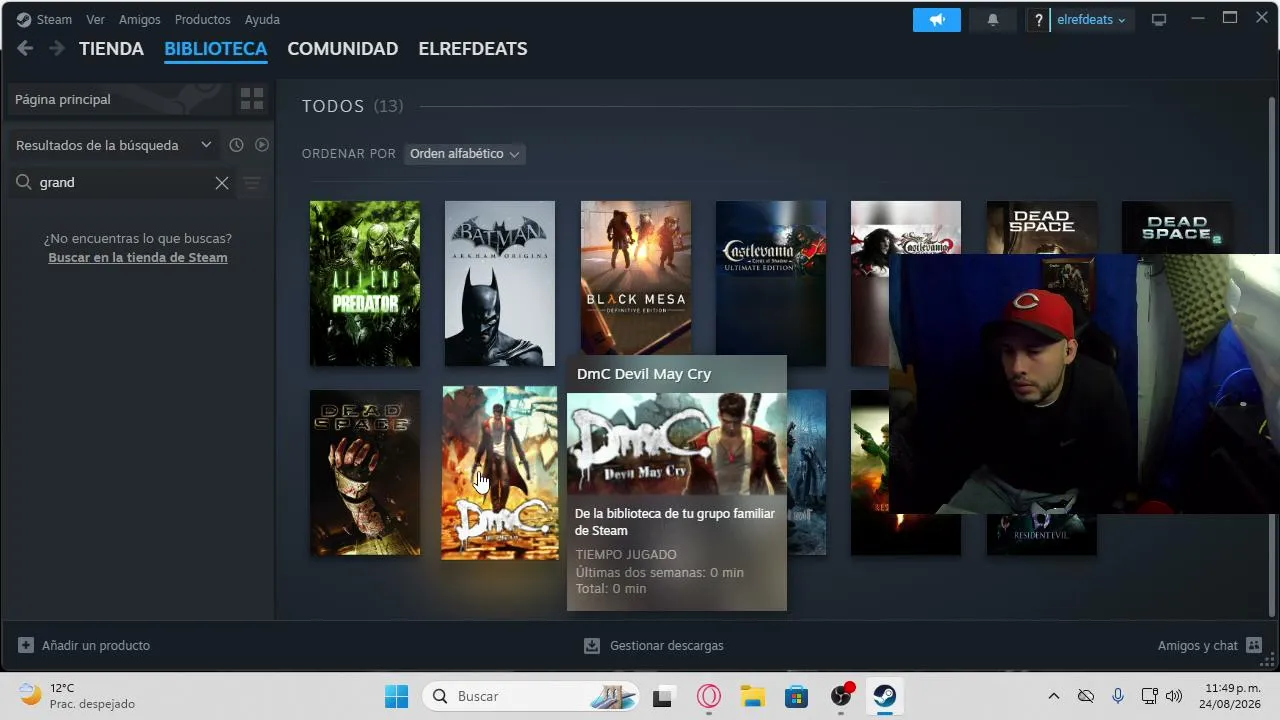1280x720 pixels.
Task: Expand the elrefdeats account dropdown
Action: (1092, 20)
